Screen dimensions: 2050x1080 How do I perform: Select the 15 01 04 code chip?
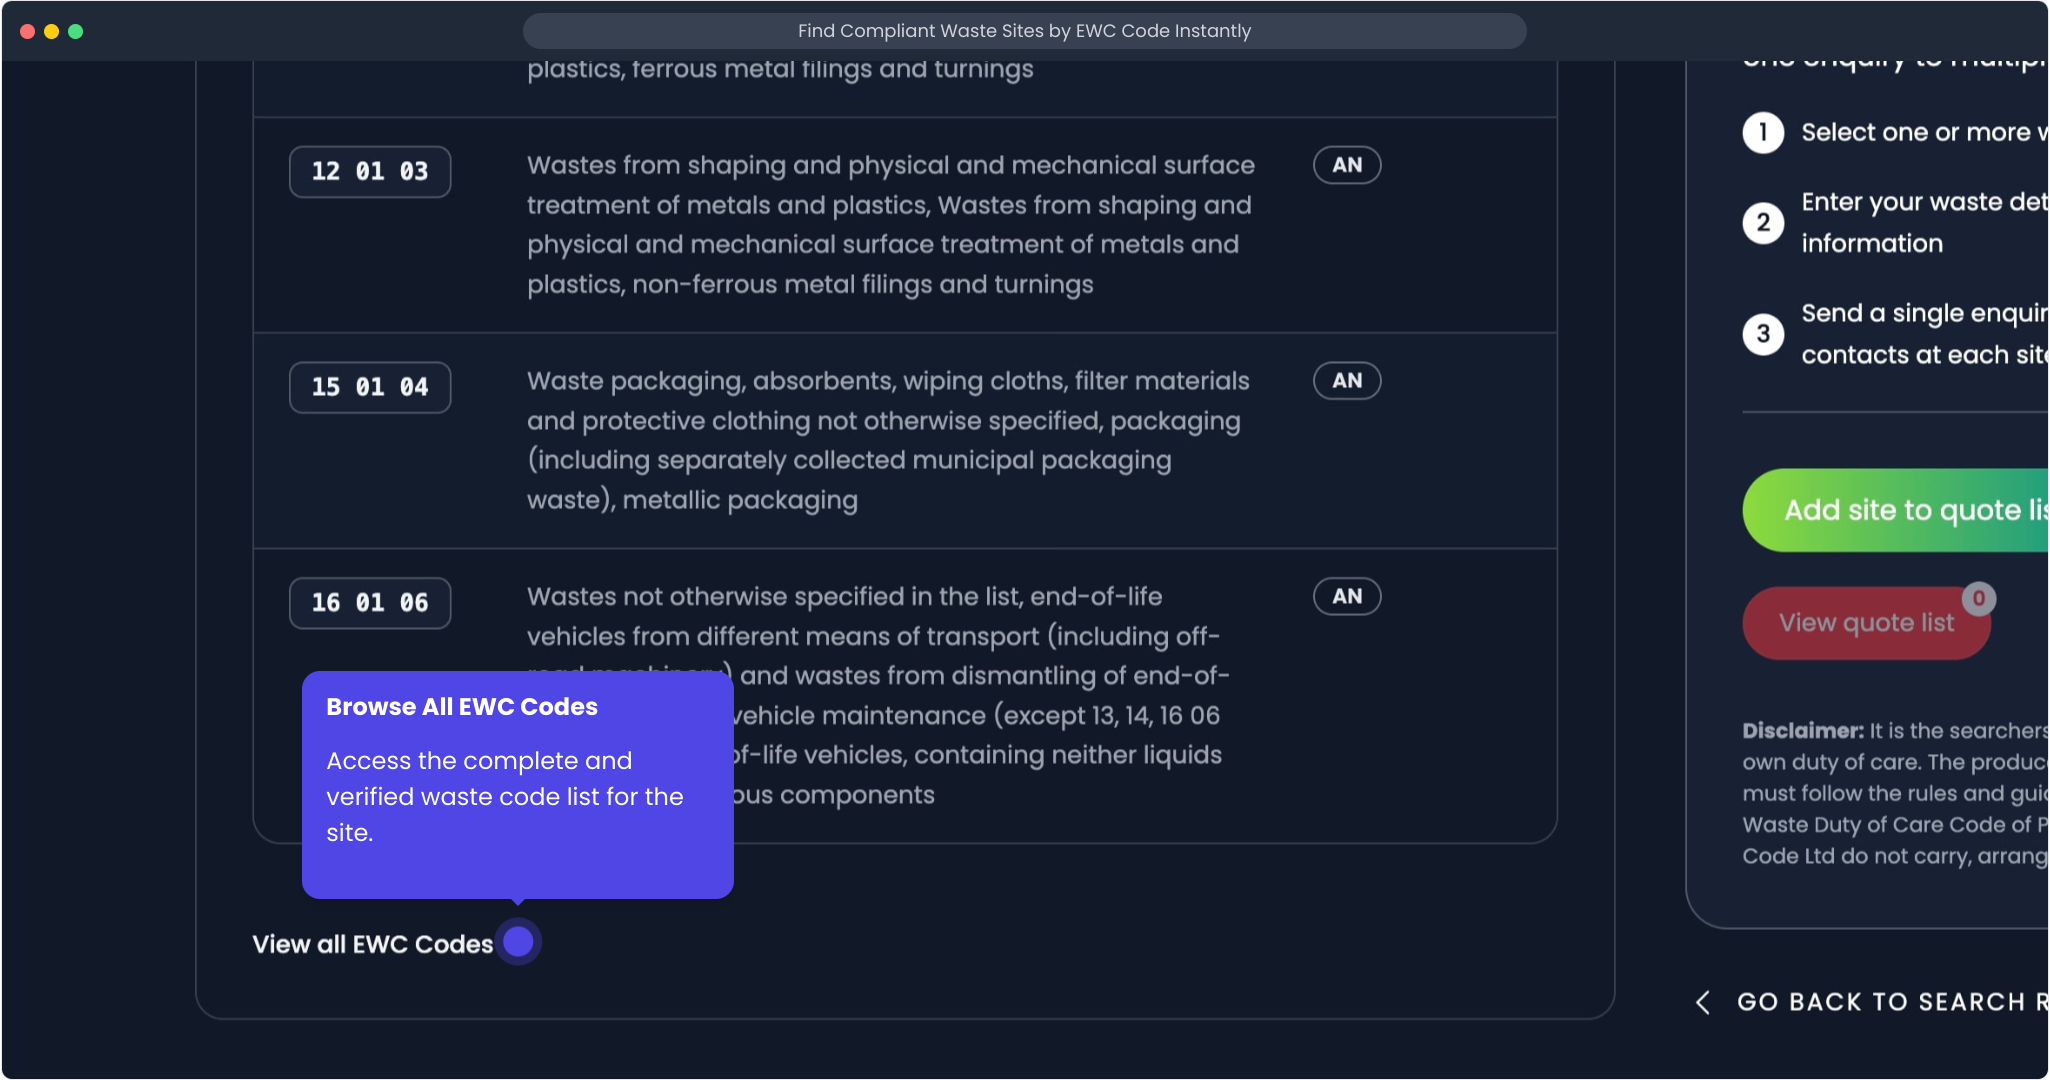[370, 388]
